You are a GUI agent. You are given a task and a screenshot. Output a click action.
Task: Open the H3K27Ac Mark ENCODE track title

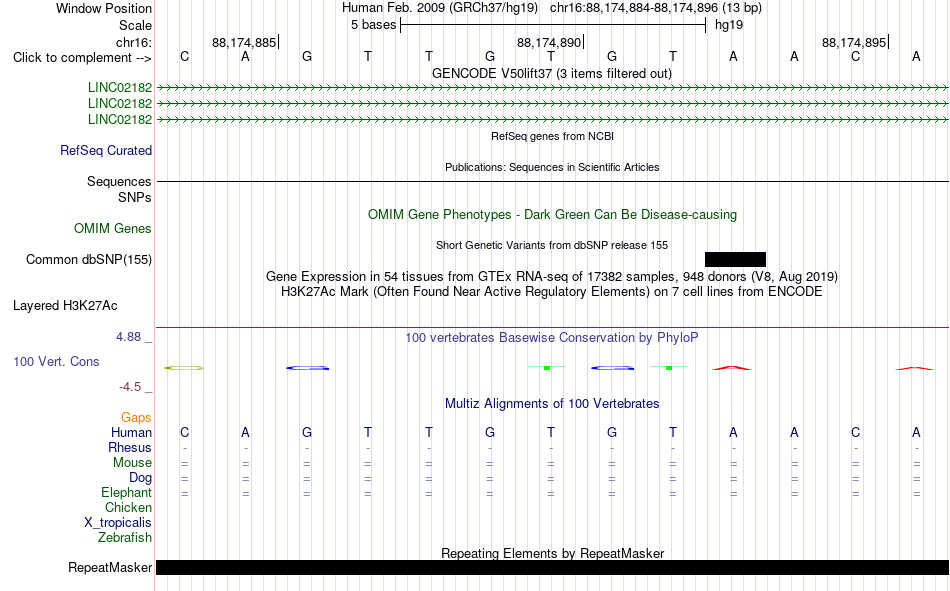552,292
